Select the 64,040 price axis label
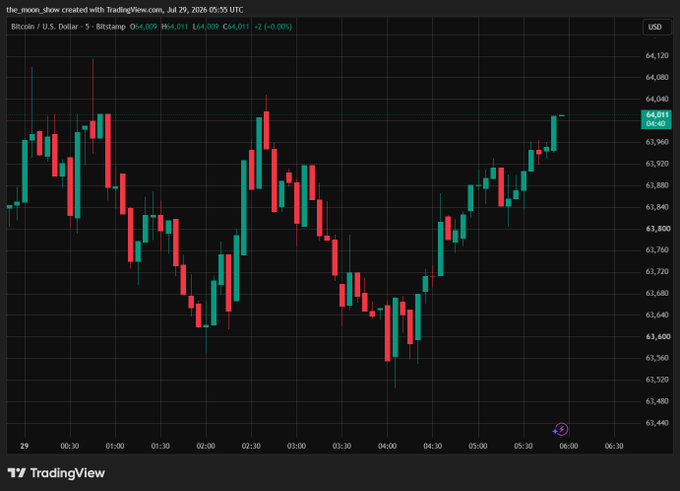This screenshot has height=491, width=680. coord(657,99)
